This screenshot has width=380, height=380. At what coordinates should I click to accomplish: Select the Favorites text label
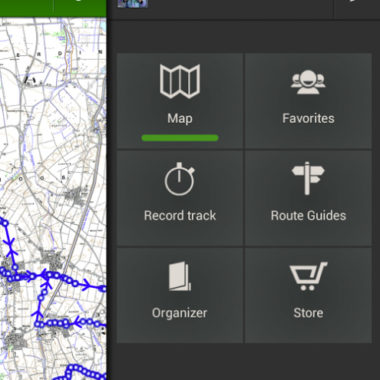308,118
